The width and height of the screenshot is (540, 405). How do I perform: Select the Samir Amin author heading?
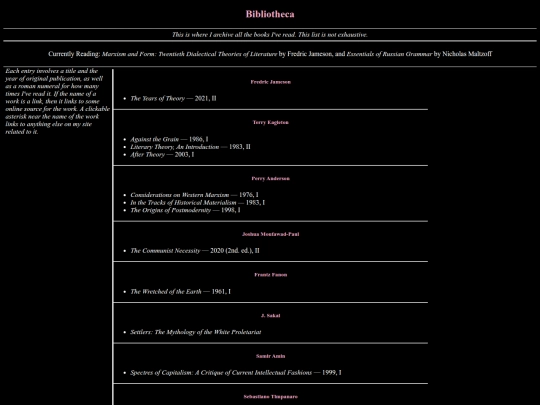[271, 356]
